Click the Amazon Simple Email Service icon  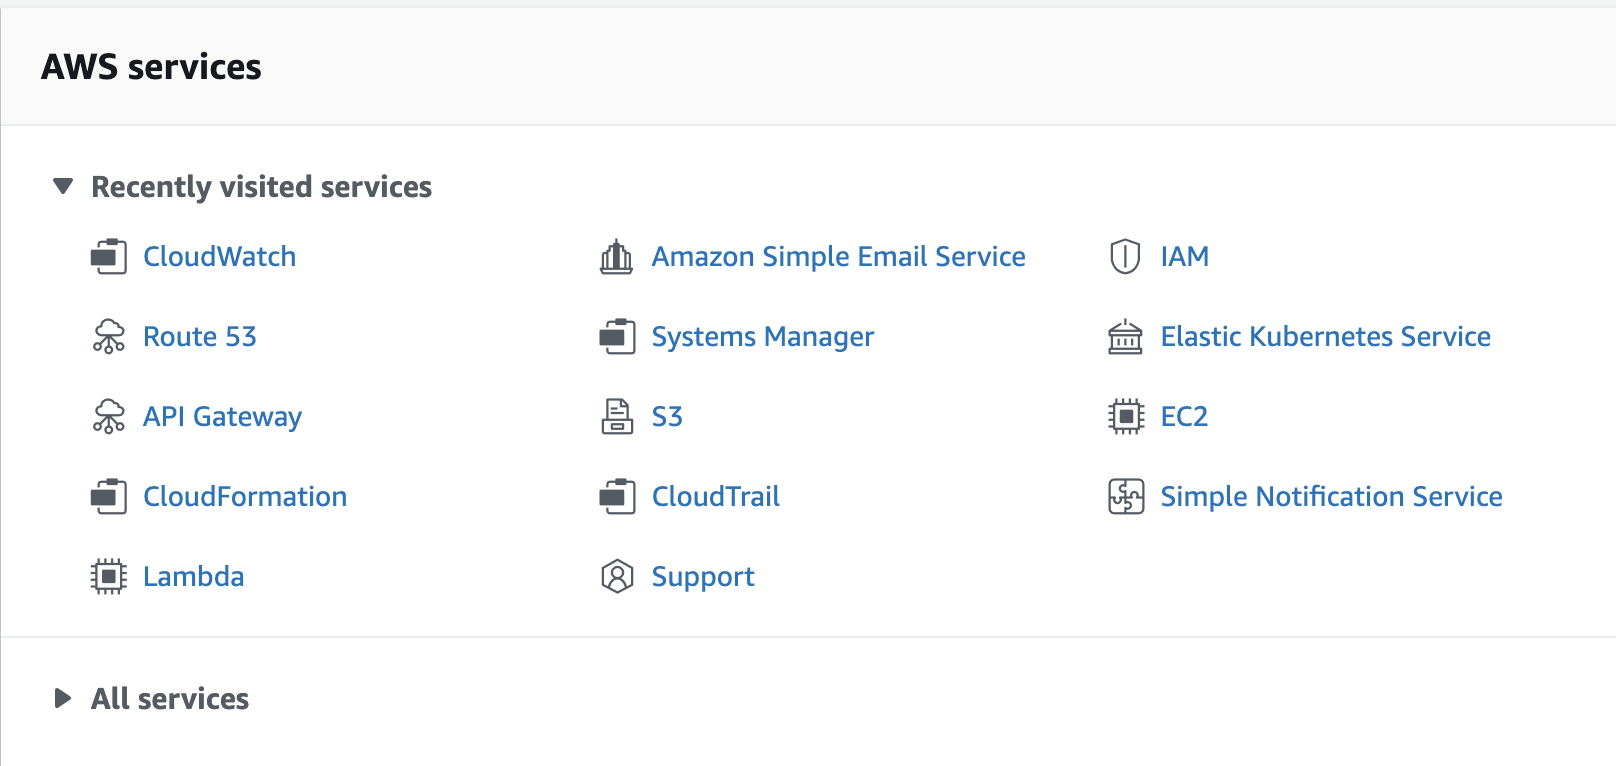(x=617, y=257)
